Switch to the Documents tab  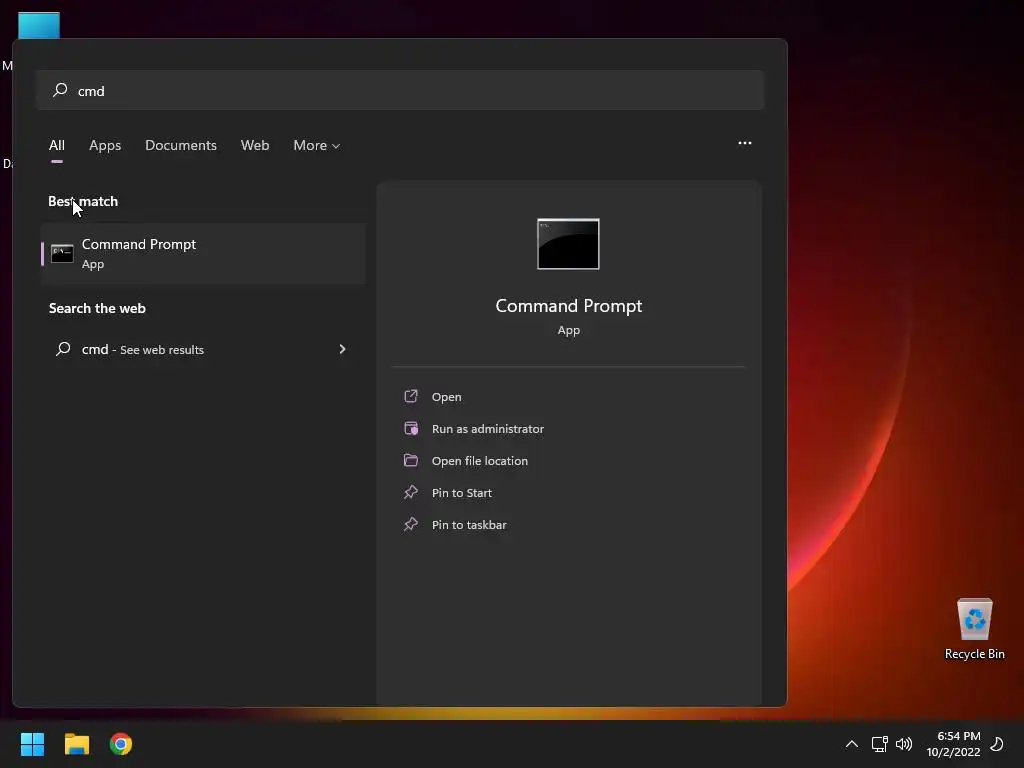pos(181,145)
